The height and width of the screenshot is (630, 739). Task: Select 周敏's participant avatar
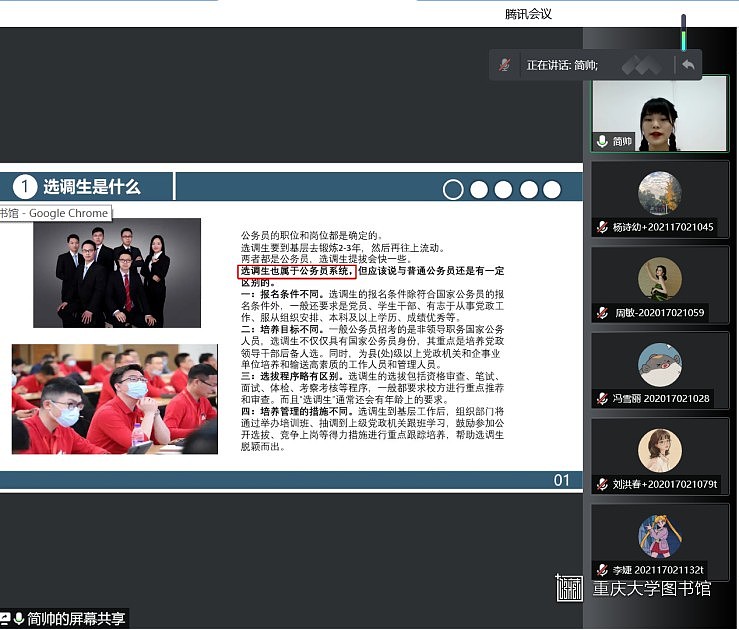pyautogui.click(x=659, y=279)
